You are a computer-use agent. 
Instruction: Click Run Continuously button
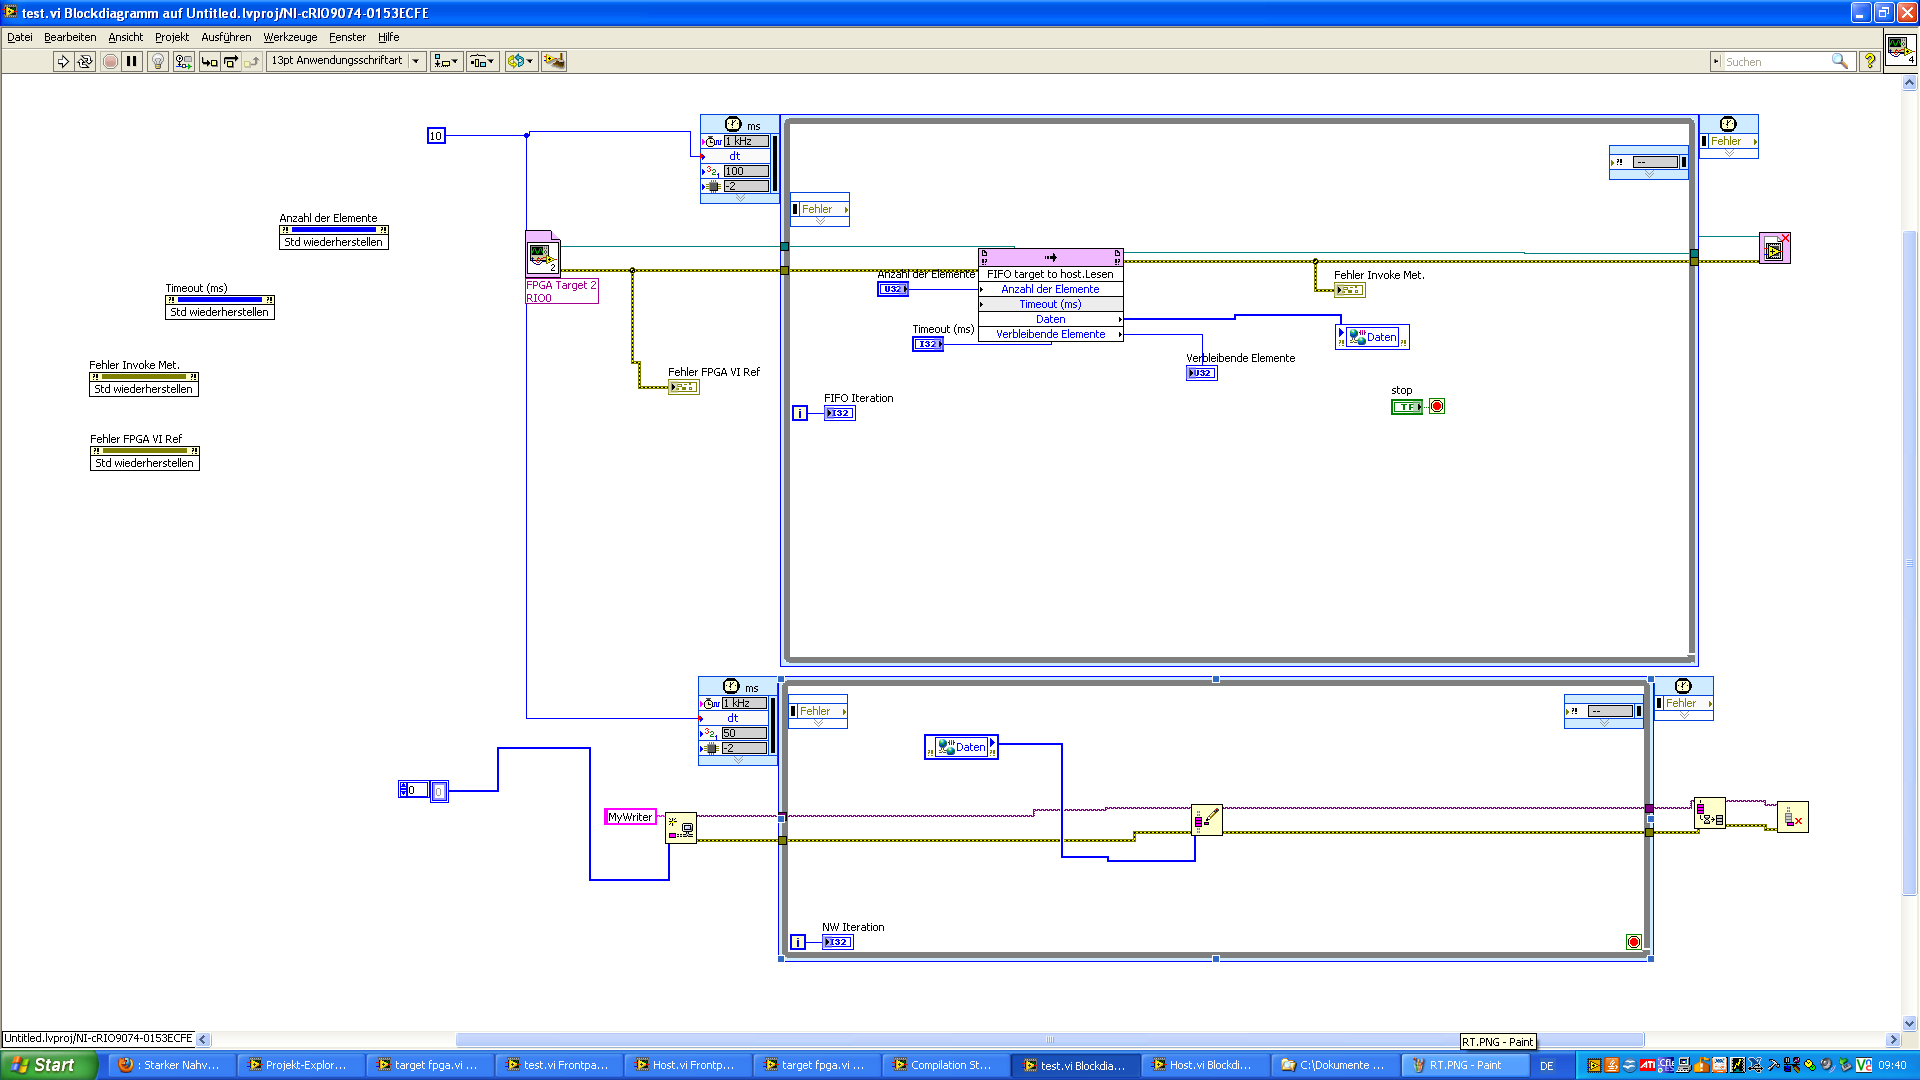click(x=85, y=62)
